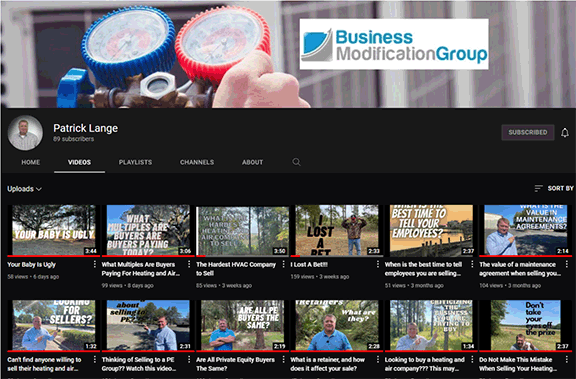Open options for best time to tell employees video

pos(472,264)
